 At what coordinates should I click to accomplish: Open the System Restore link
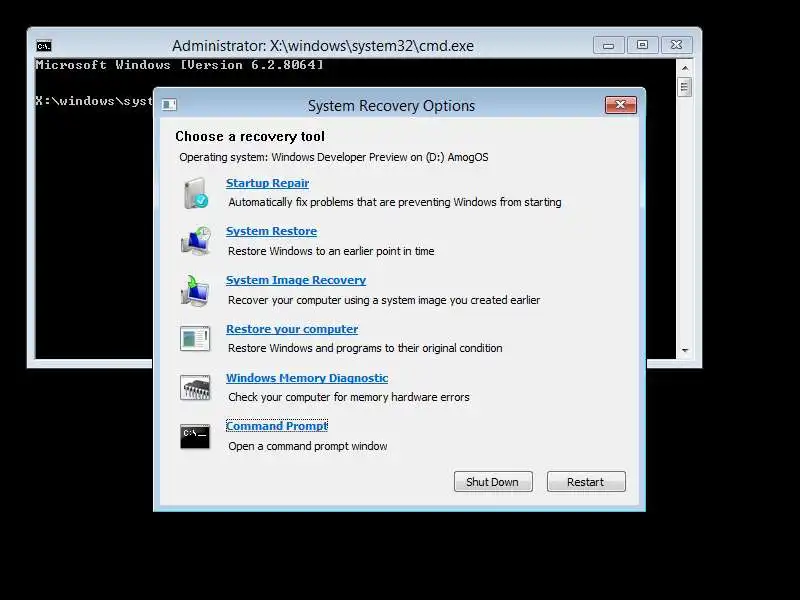tap(271, 231)
